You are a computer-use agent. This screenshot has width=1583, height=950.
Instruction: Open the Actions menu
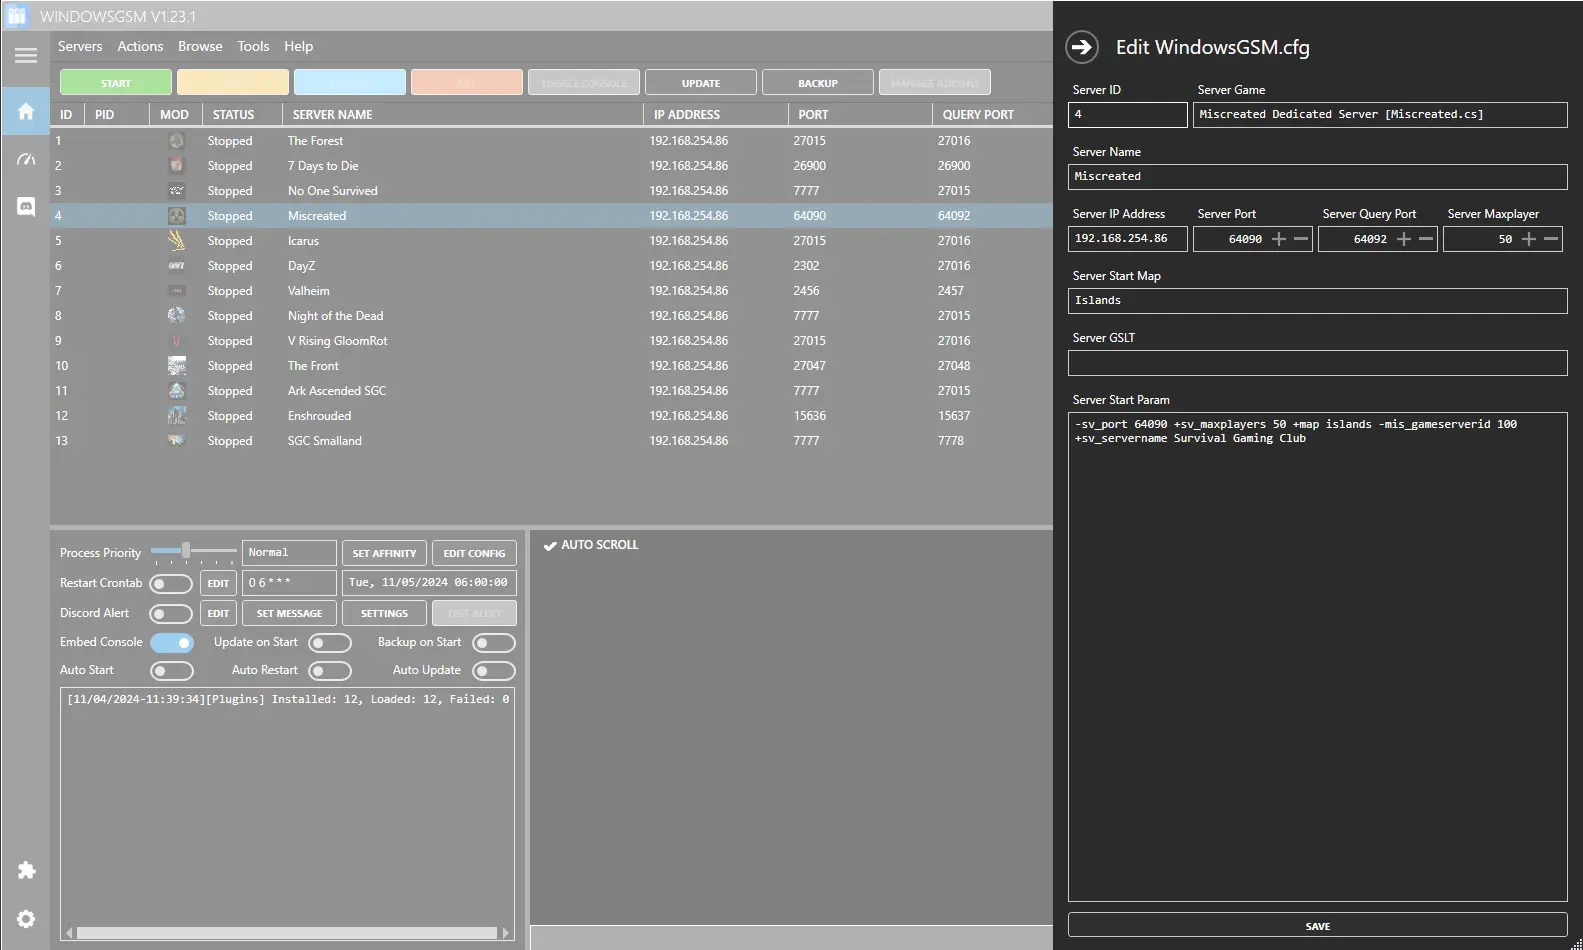[x=140, y=46]
